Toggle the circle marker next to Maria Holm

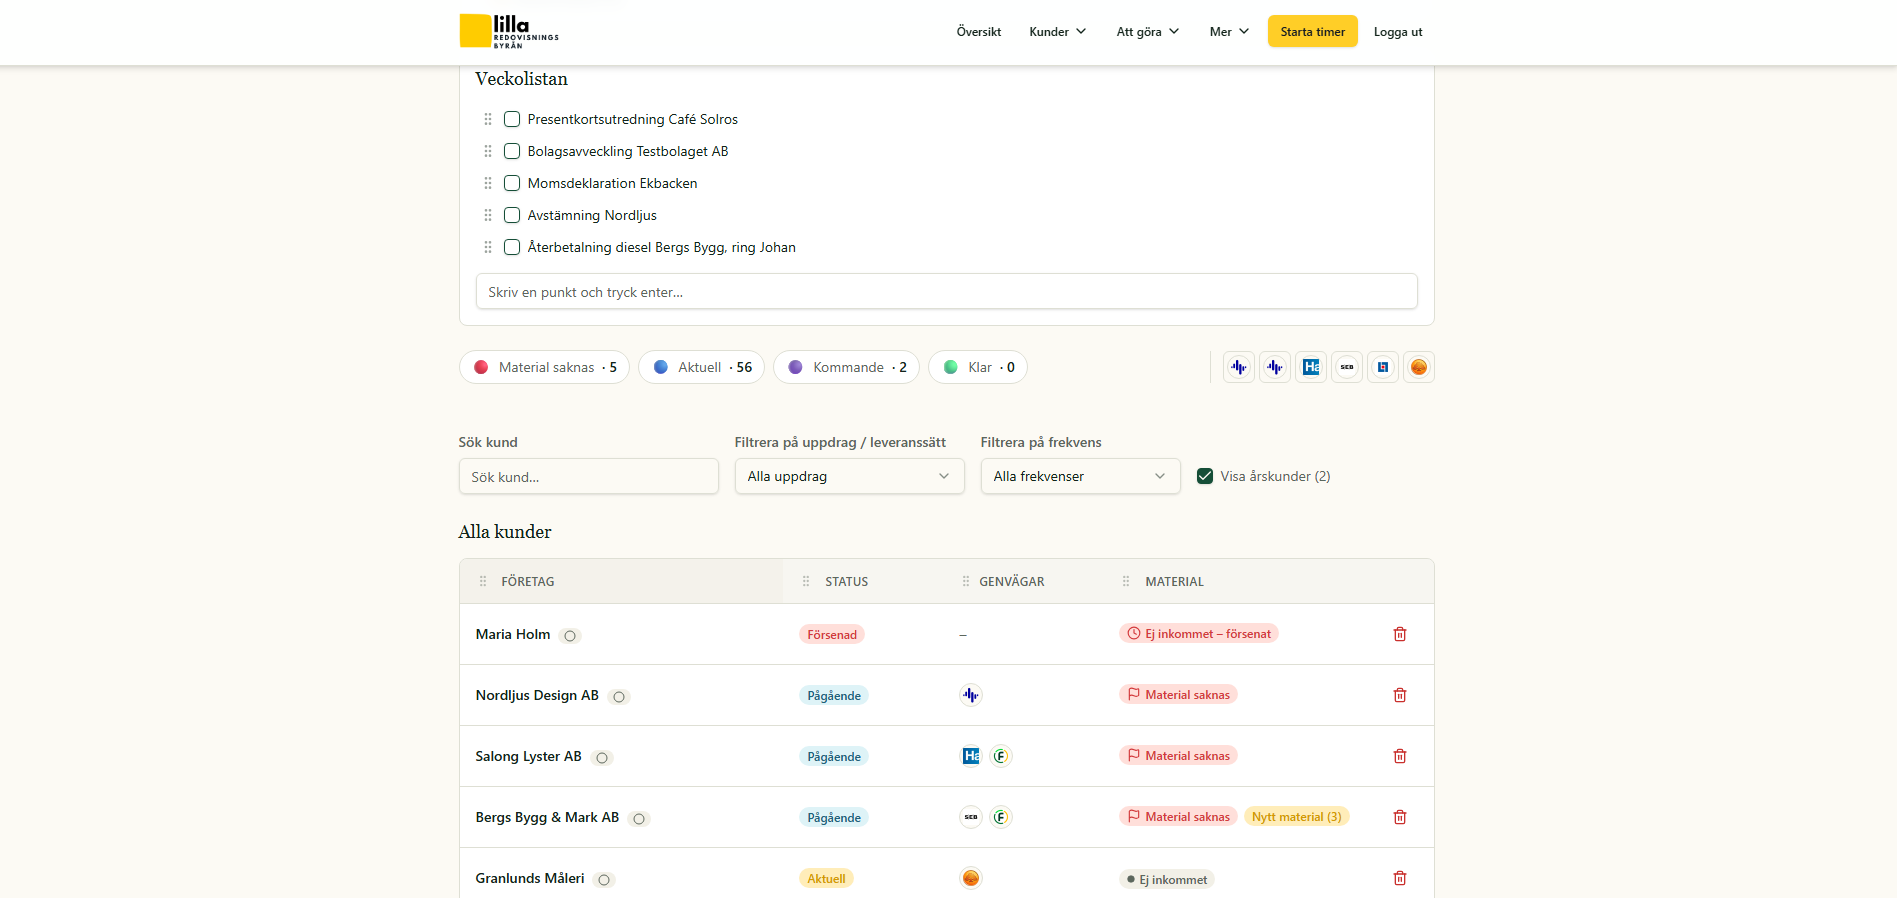pyautogui.click(x=570, y=636)
